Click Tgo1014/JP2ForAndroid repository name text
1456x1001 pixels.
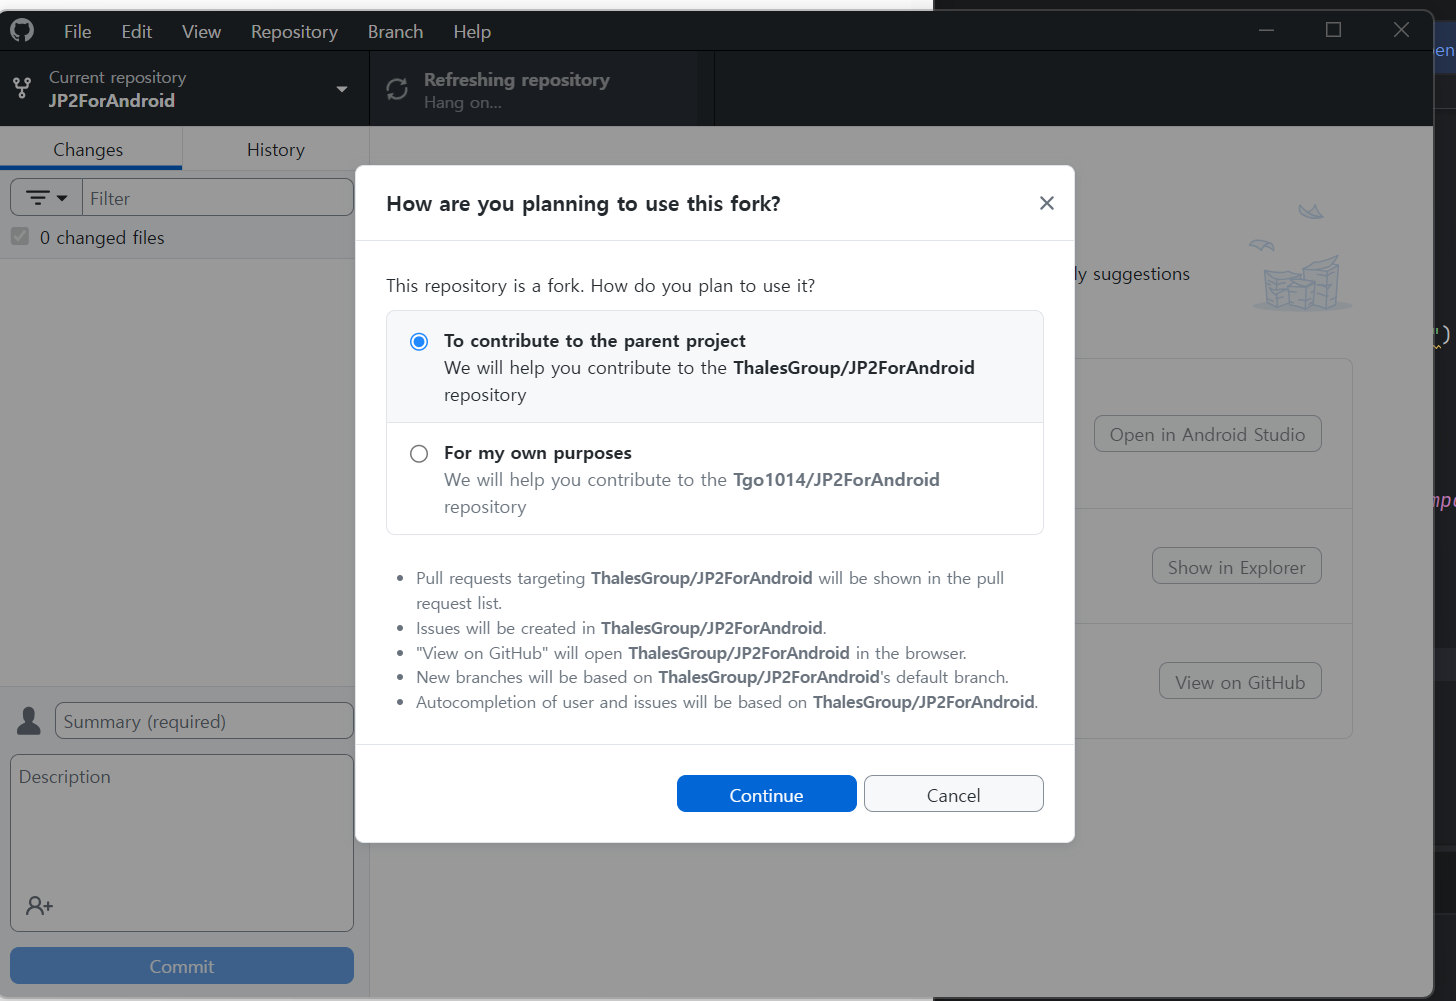tap(836, 480)
